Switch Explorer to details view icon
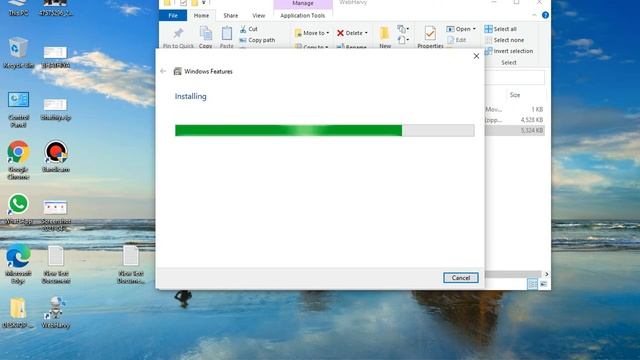The width and height of the screenshot is (640, 360). (x=532, y=284)
